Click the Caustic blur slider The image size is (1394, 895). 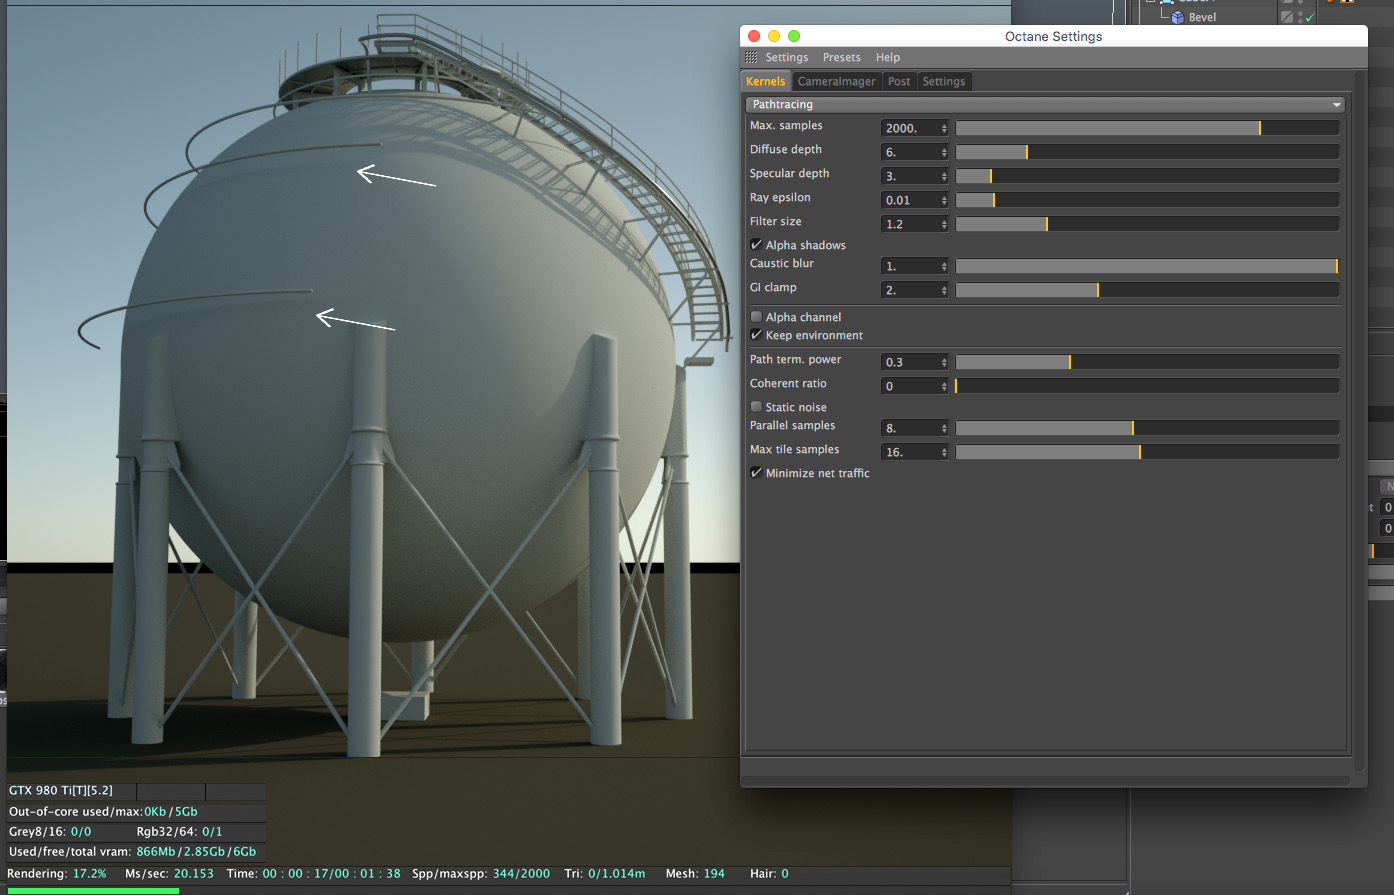tap(1146, 266)
